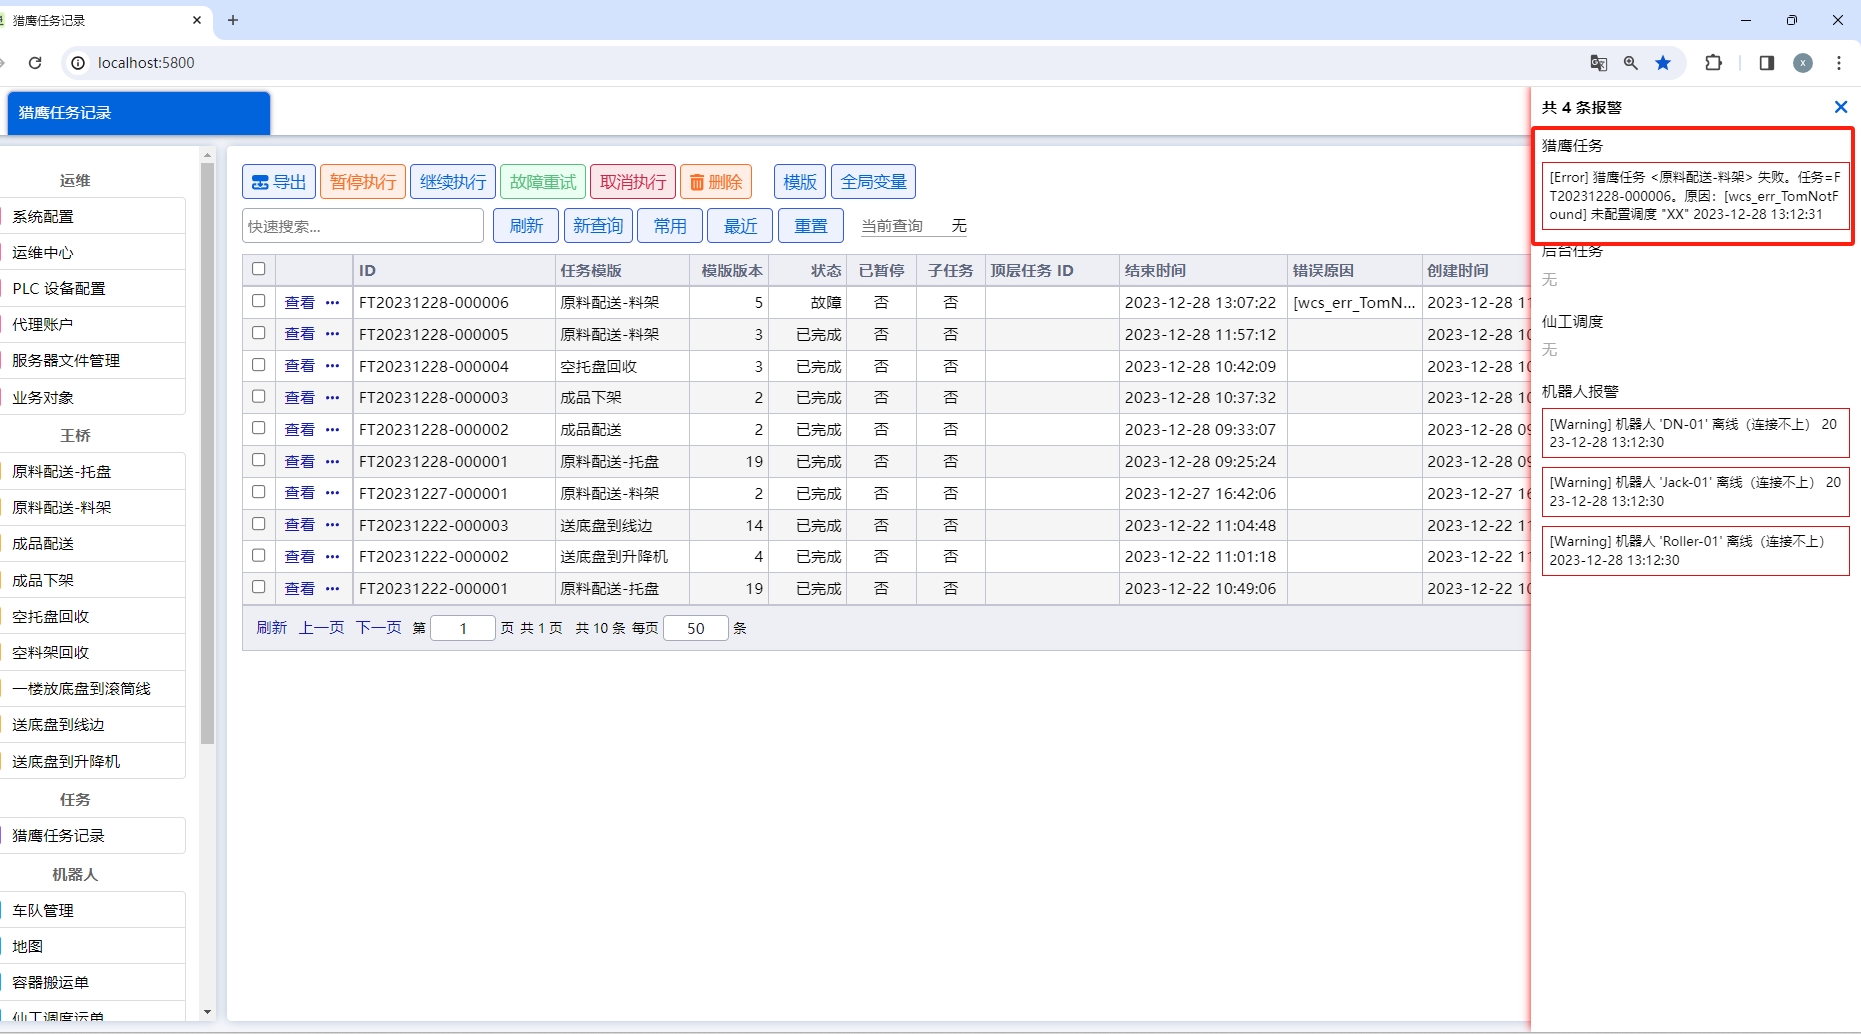Open the translate page icon
Image resolution: width=1861 pixels, height=1034 pixels.
[x=1599, y=63]
